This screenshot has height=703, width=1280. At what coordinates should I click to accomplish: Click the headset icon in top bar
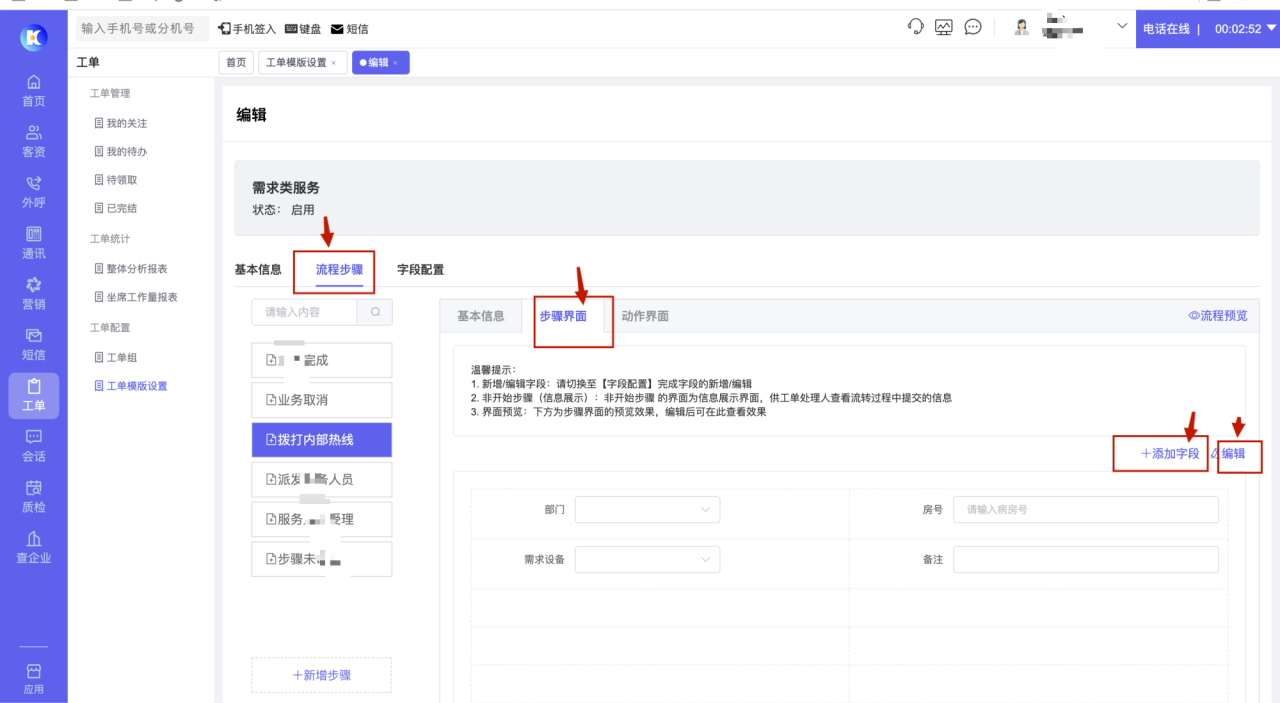pyautogui.click(x=915, y=28)
